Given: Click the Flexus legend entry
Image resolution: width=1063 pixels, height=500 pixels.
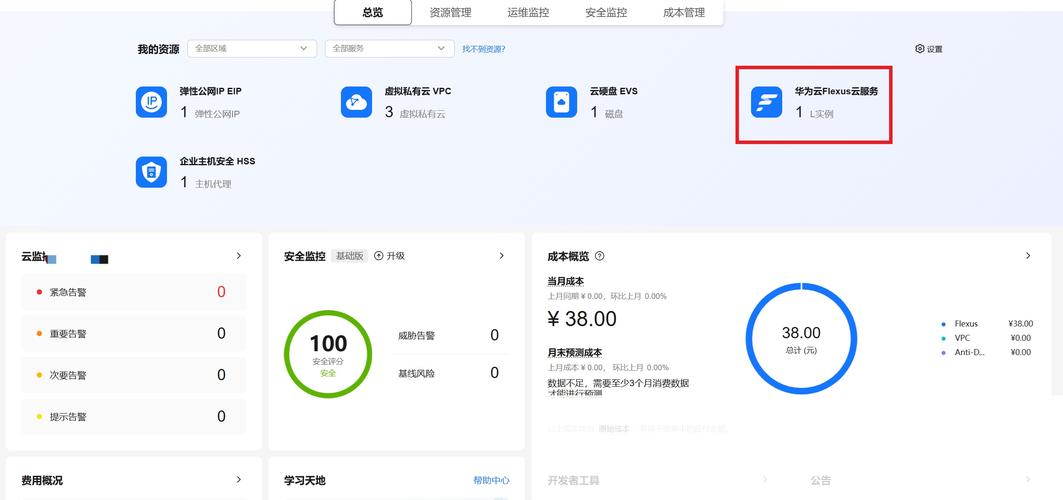Looking at the screenshot, I should (987, 324).
